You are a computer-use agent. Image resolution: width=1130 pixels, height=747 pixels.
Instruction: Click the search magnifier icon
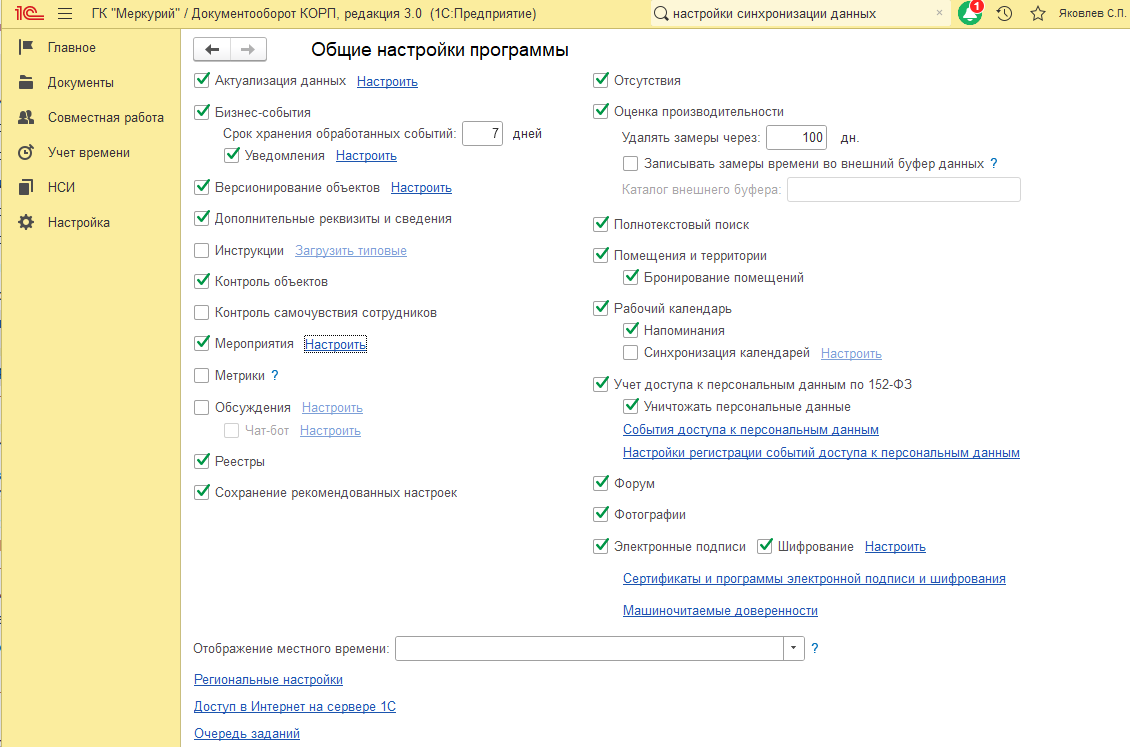661,14
